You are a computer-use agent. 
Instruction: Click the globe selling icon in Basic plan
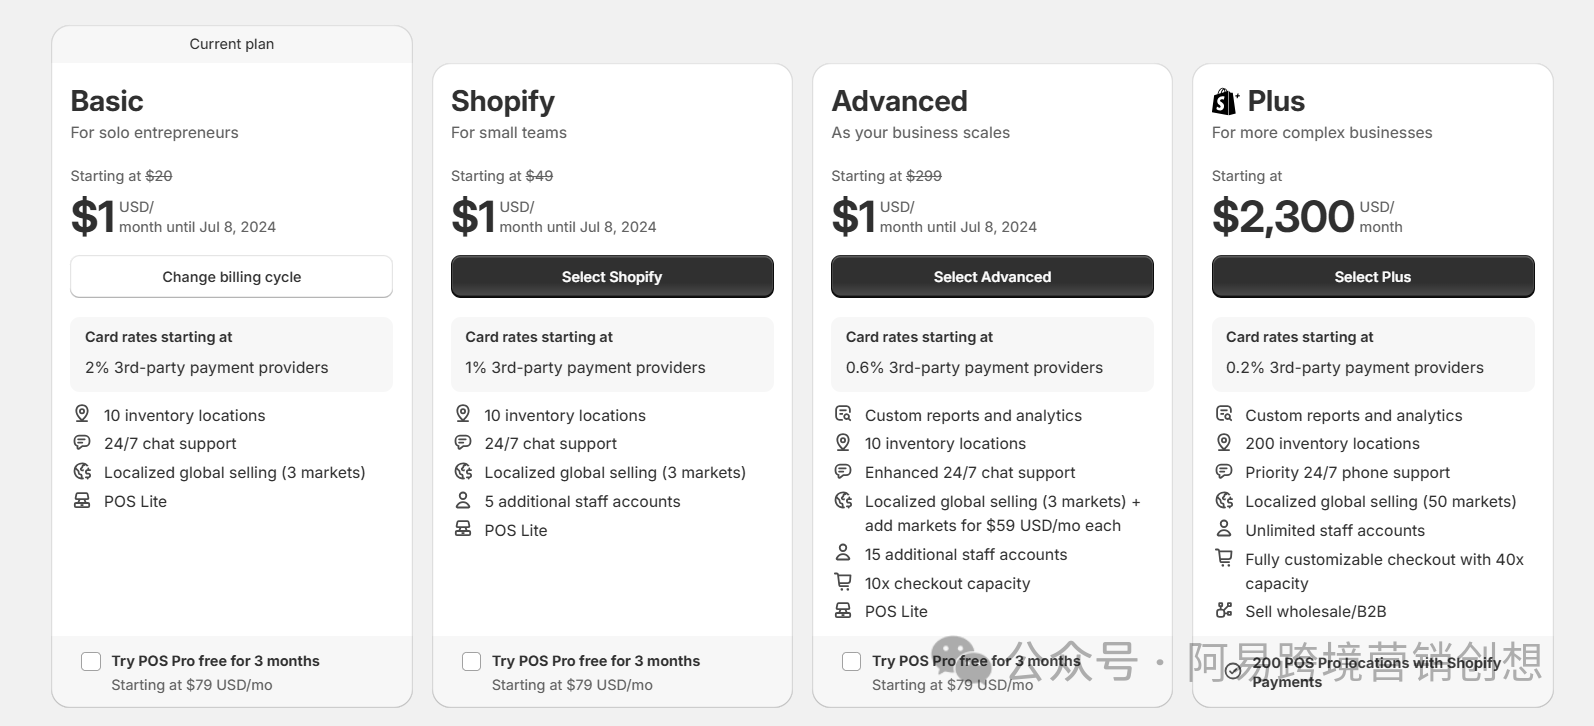tap(82, 471)
